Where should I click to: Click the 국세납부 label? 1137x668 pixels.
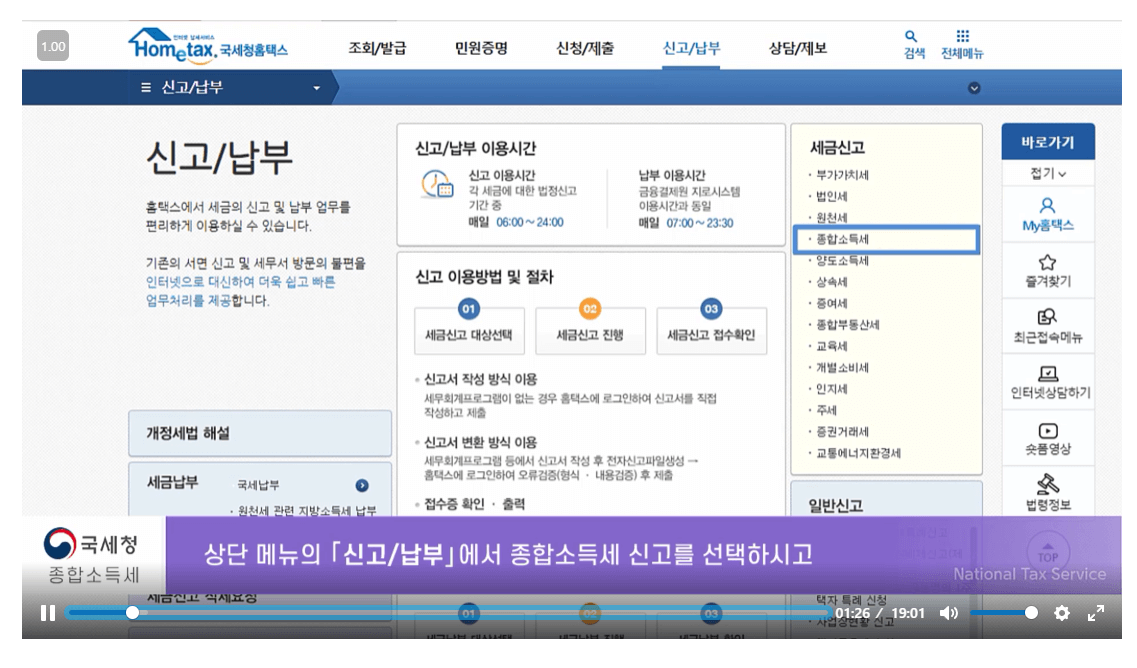pyautogui.click(x=258, y=485)
